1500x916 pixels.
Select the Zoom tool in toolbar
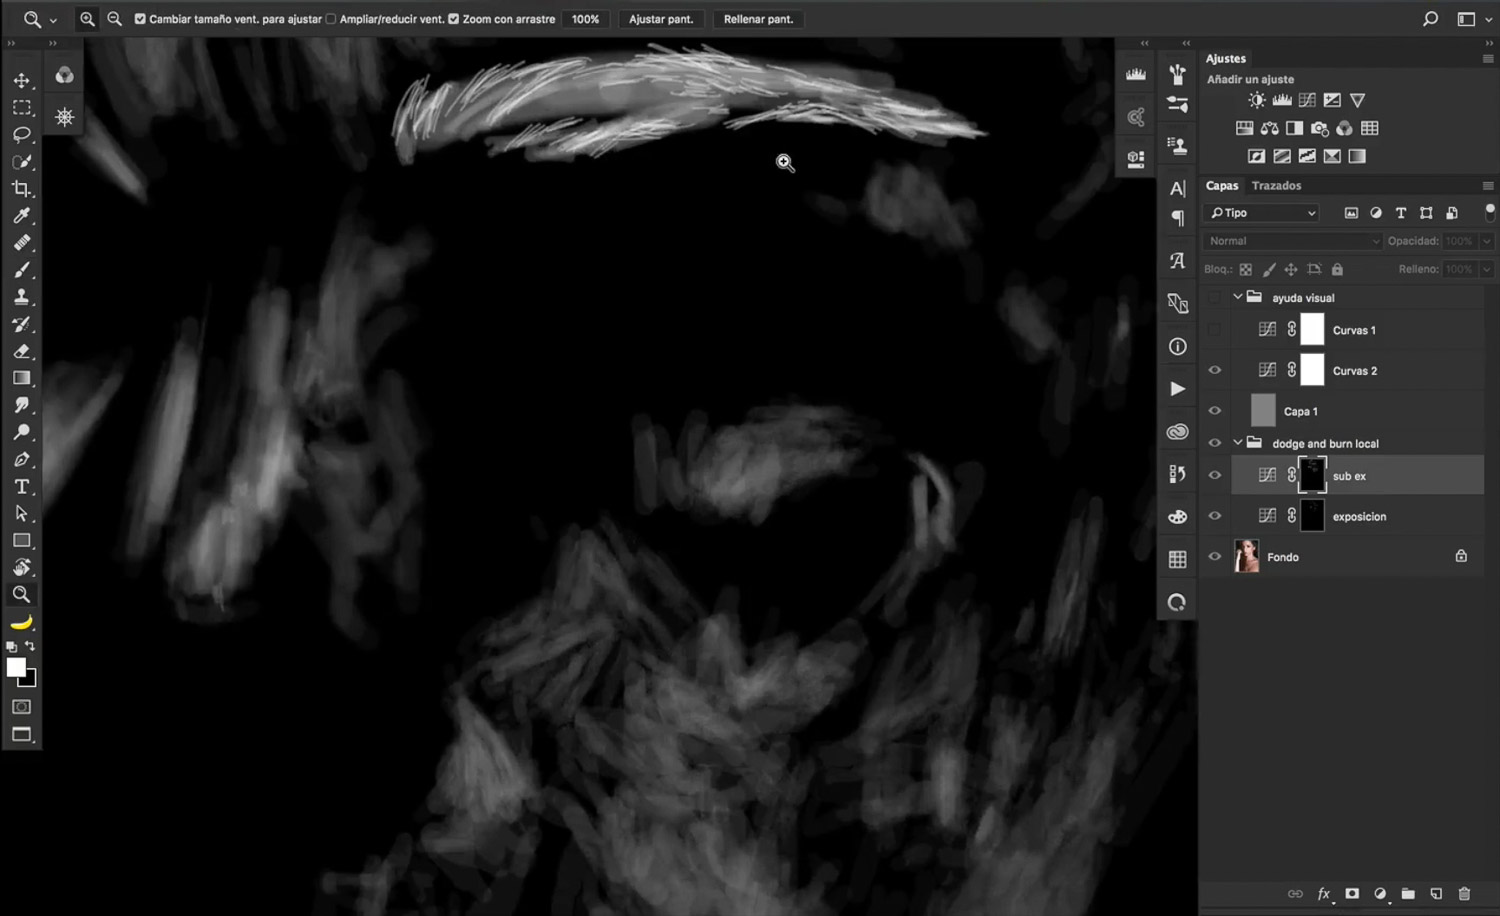pyautogui.click(x=21, y=594)
